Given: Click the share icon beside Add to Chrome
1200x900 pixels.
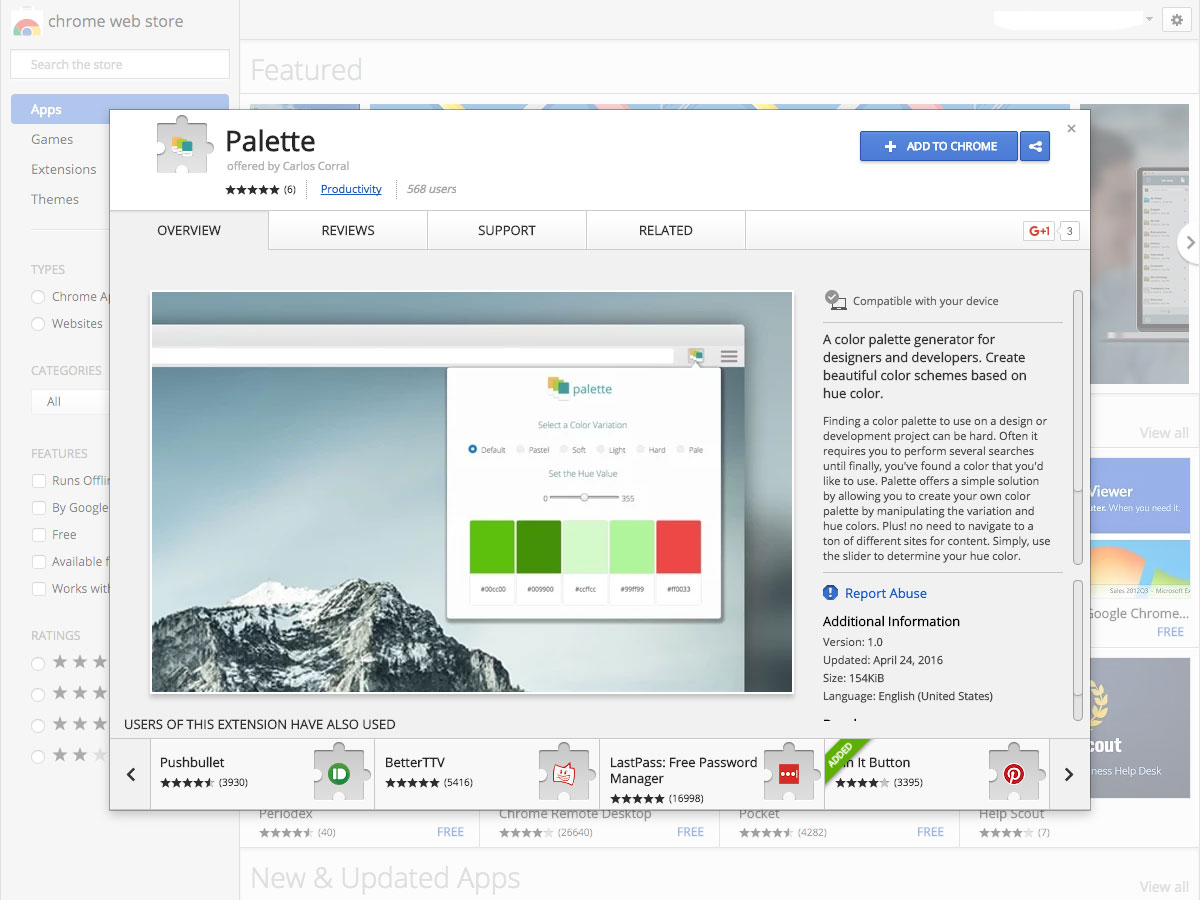Looking at the screenshot, I should click(x=1035, y=146).
